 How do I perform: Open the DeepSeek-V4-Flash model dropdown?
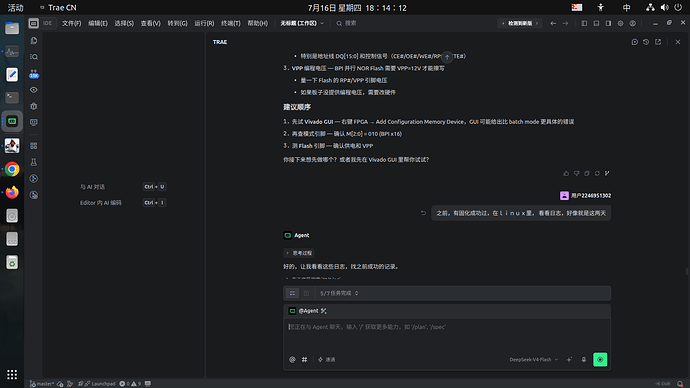point(534,359)
